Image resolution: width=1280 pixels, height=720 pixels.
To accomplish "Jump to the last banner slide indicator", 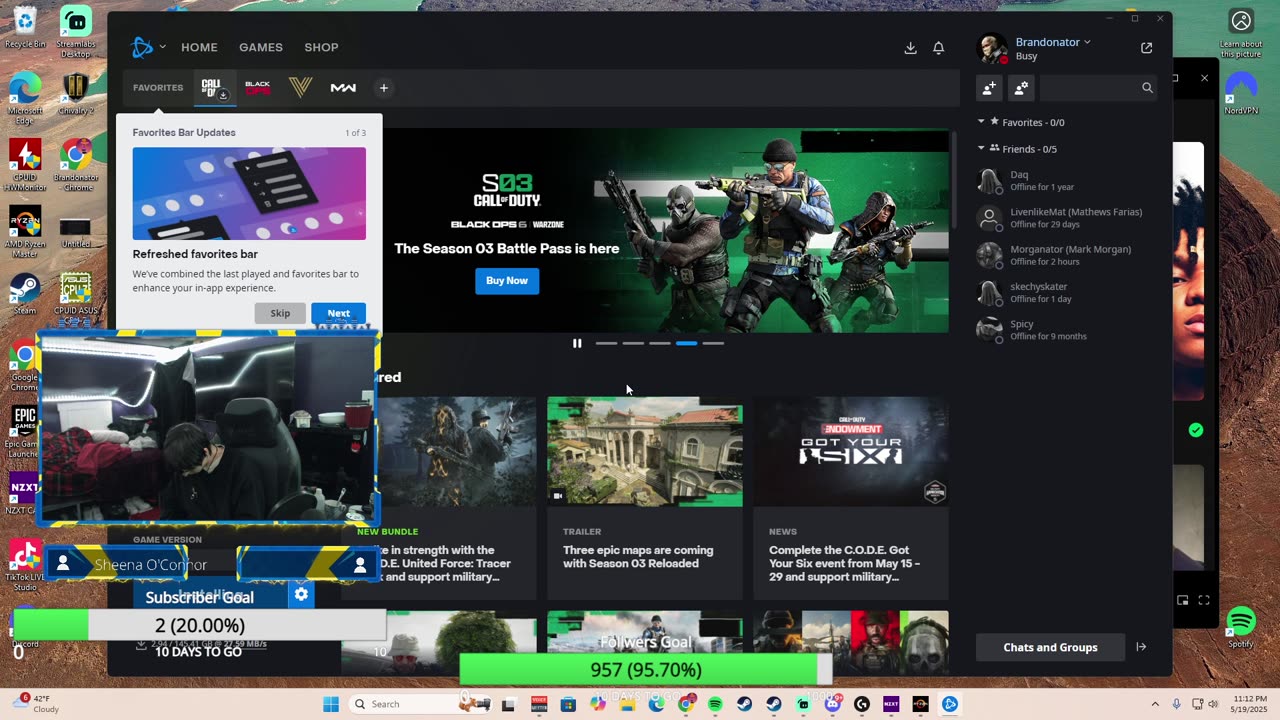I will point(713,343).
